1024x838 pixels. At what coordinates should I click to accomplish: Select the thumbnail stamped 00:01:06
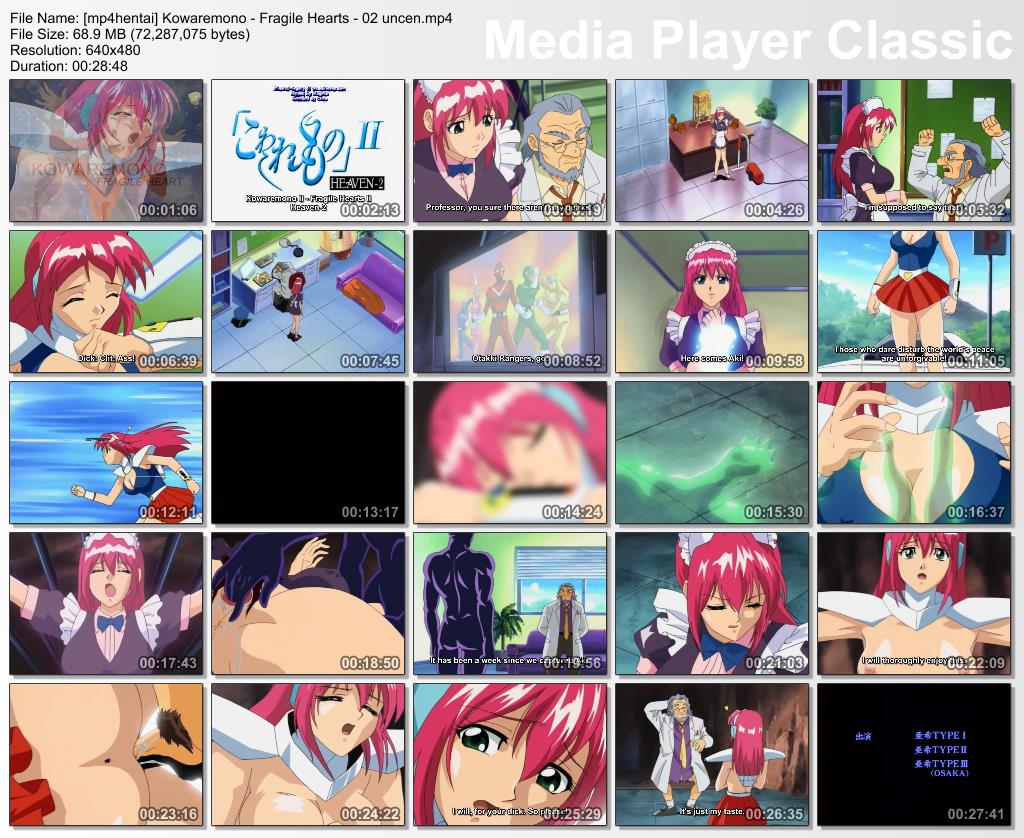pyautogui.click(x=106, y=150)
